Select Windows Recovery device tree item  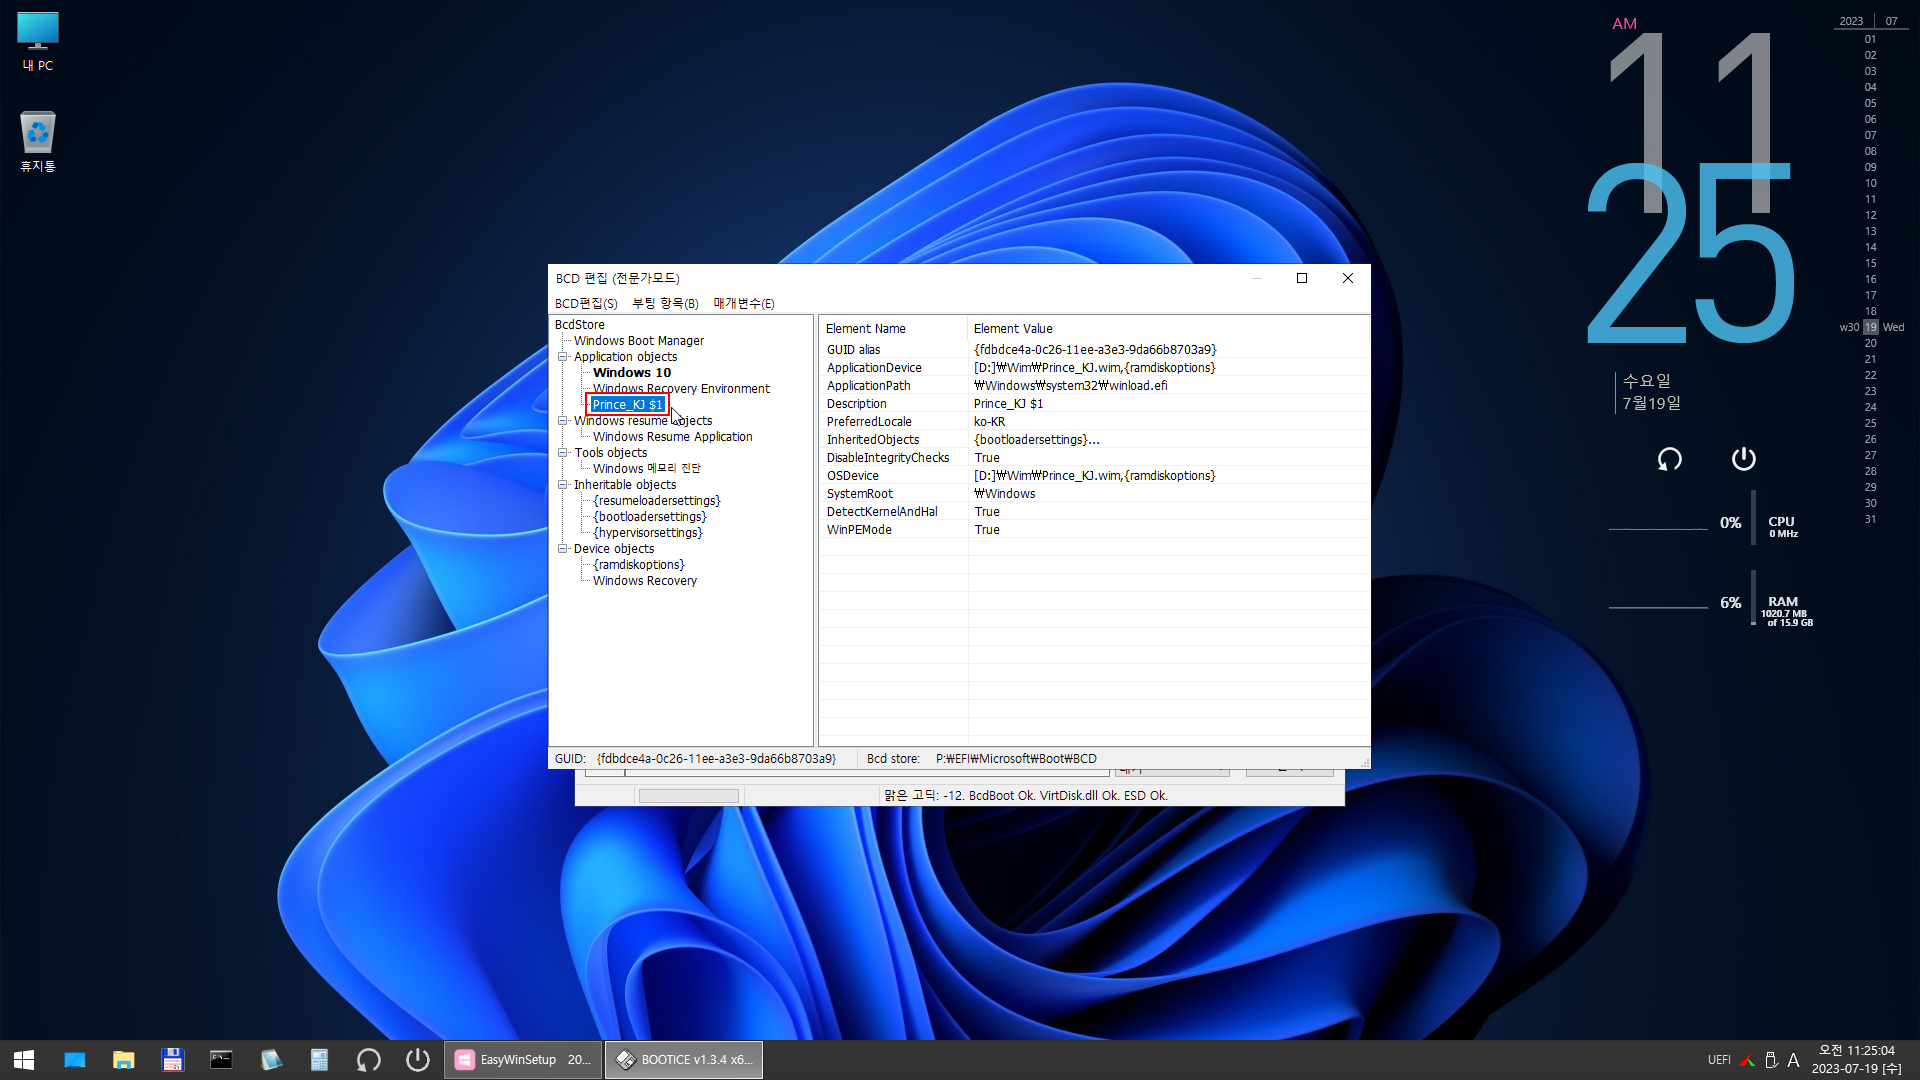coord(645,581)
